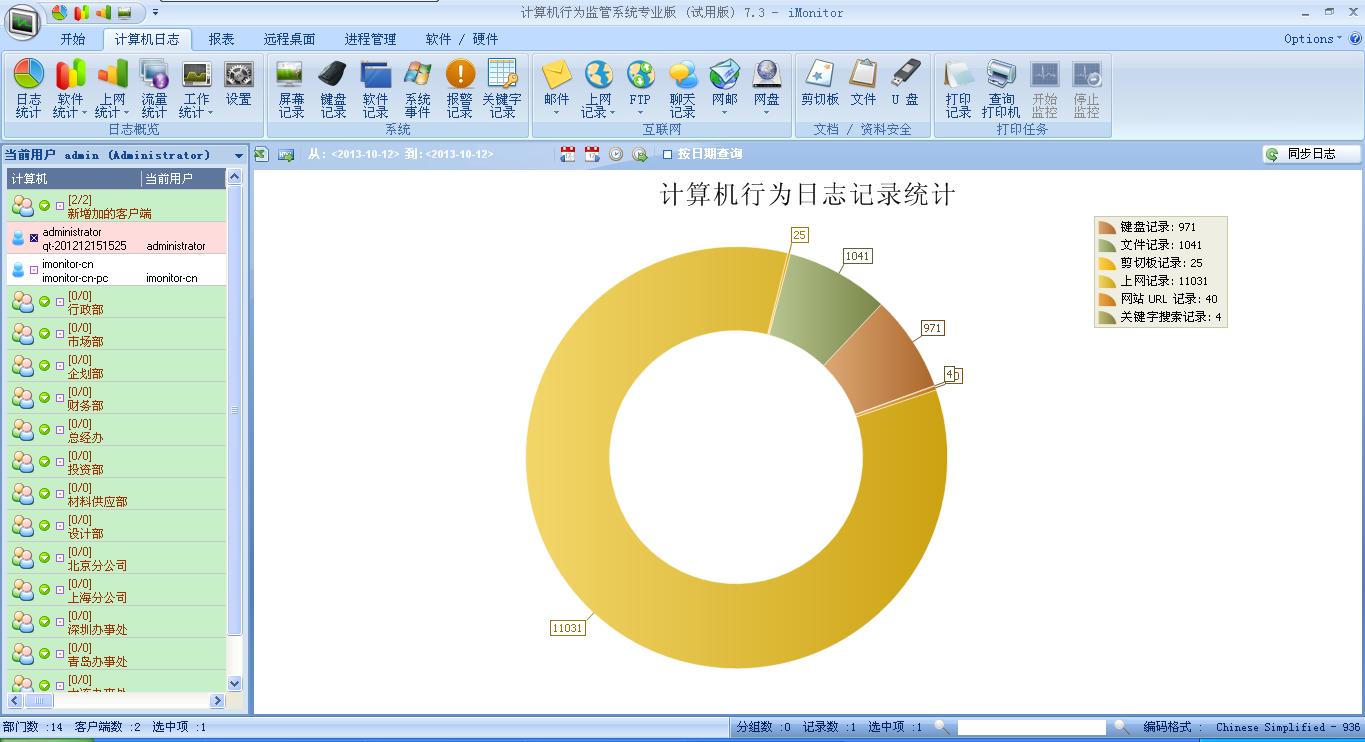This screenshot has width=1365, height=742.
Task: Open the 报警记录 alarm log
Action: click(459, 88)
